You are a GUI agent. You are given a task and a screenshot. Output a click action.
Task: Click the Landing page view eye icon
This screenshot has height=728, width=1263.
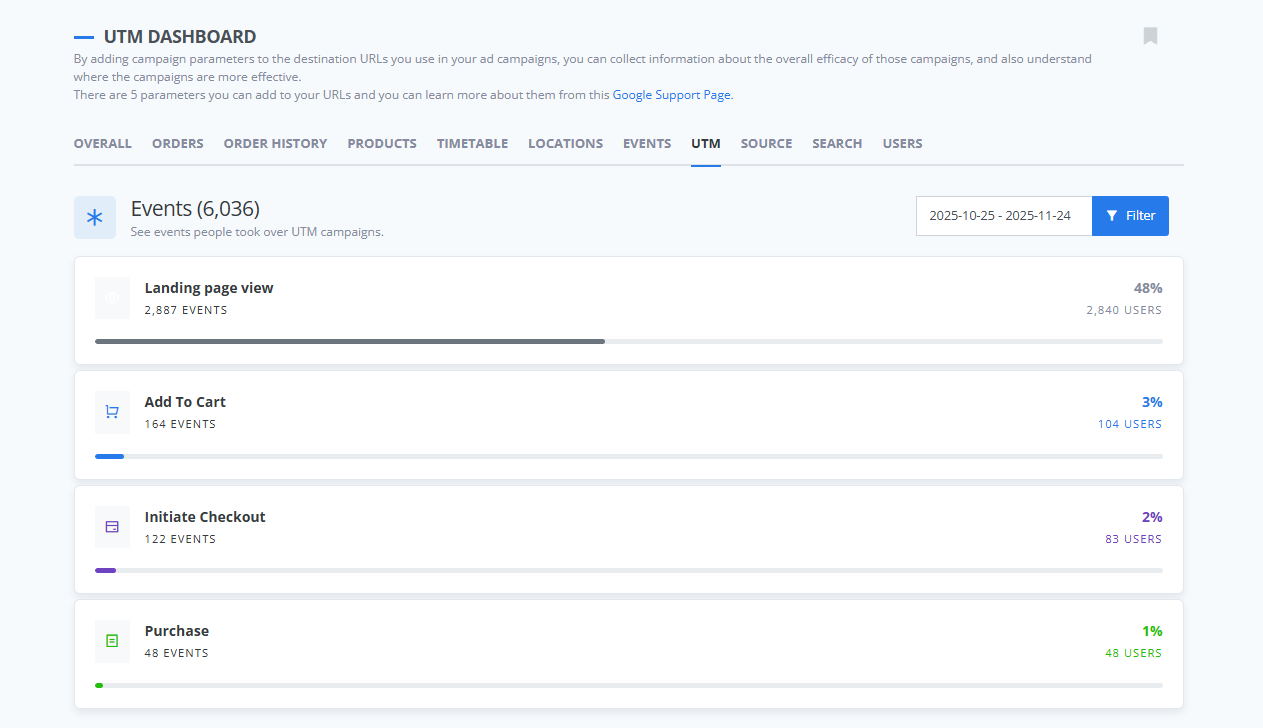(112, 298)
